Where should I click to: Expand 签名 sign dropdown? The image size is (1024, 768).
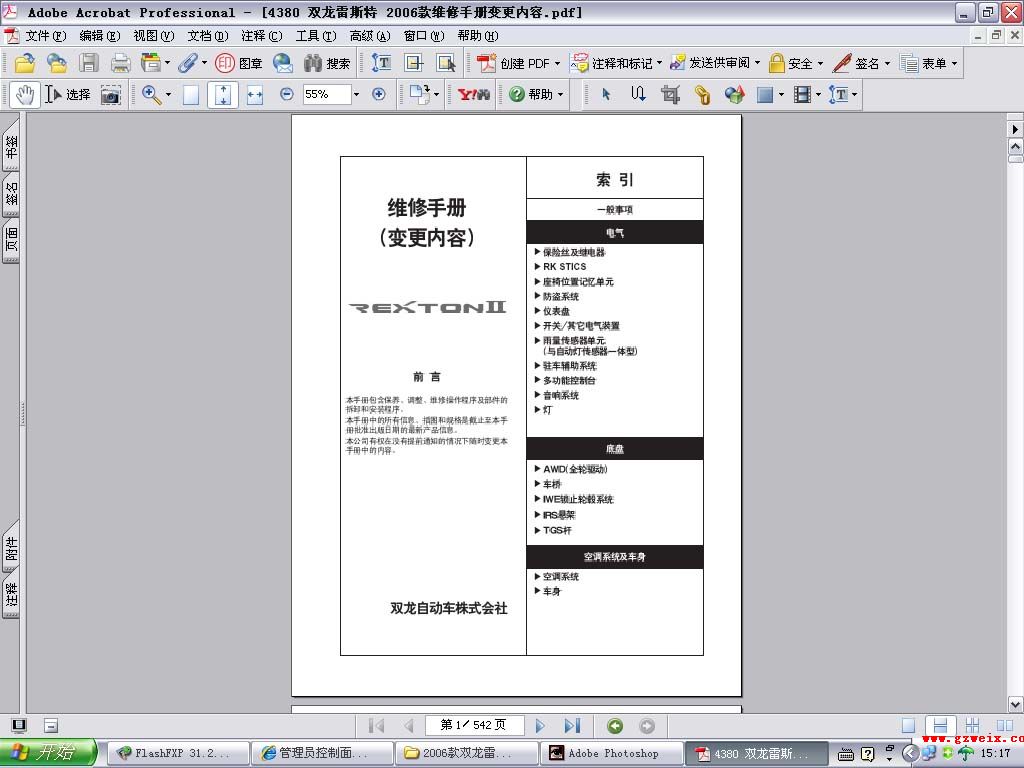point(887,63)
